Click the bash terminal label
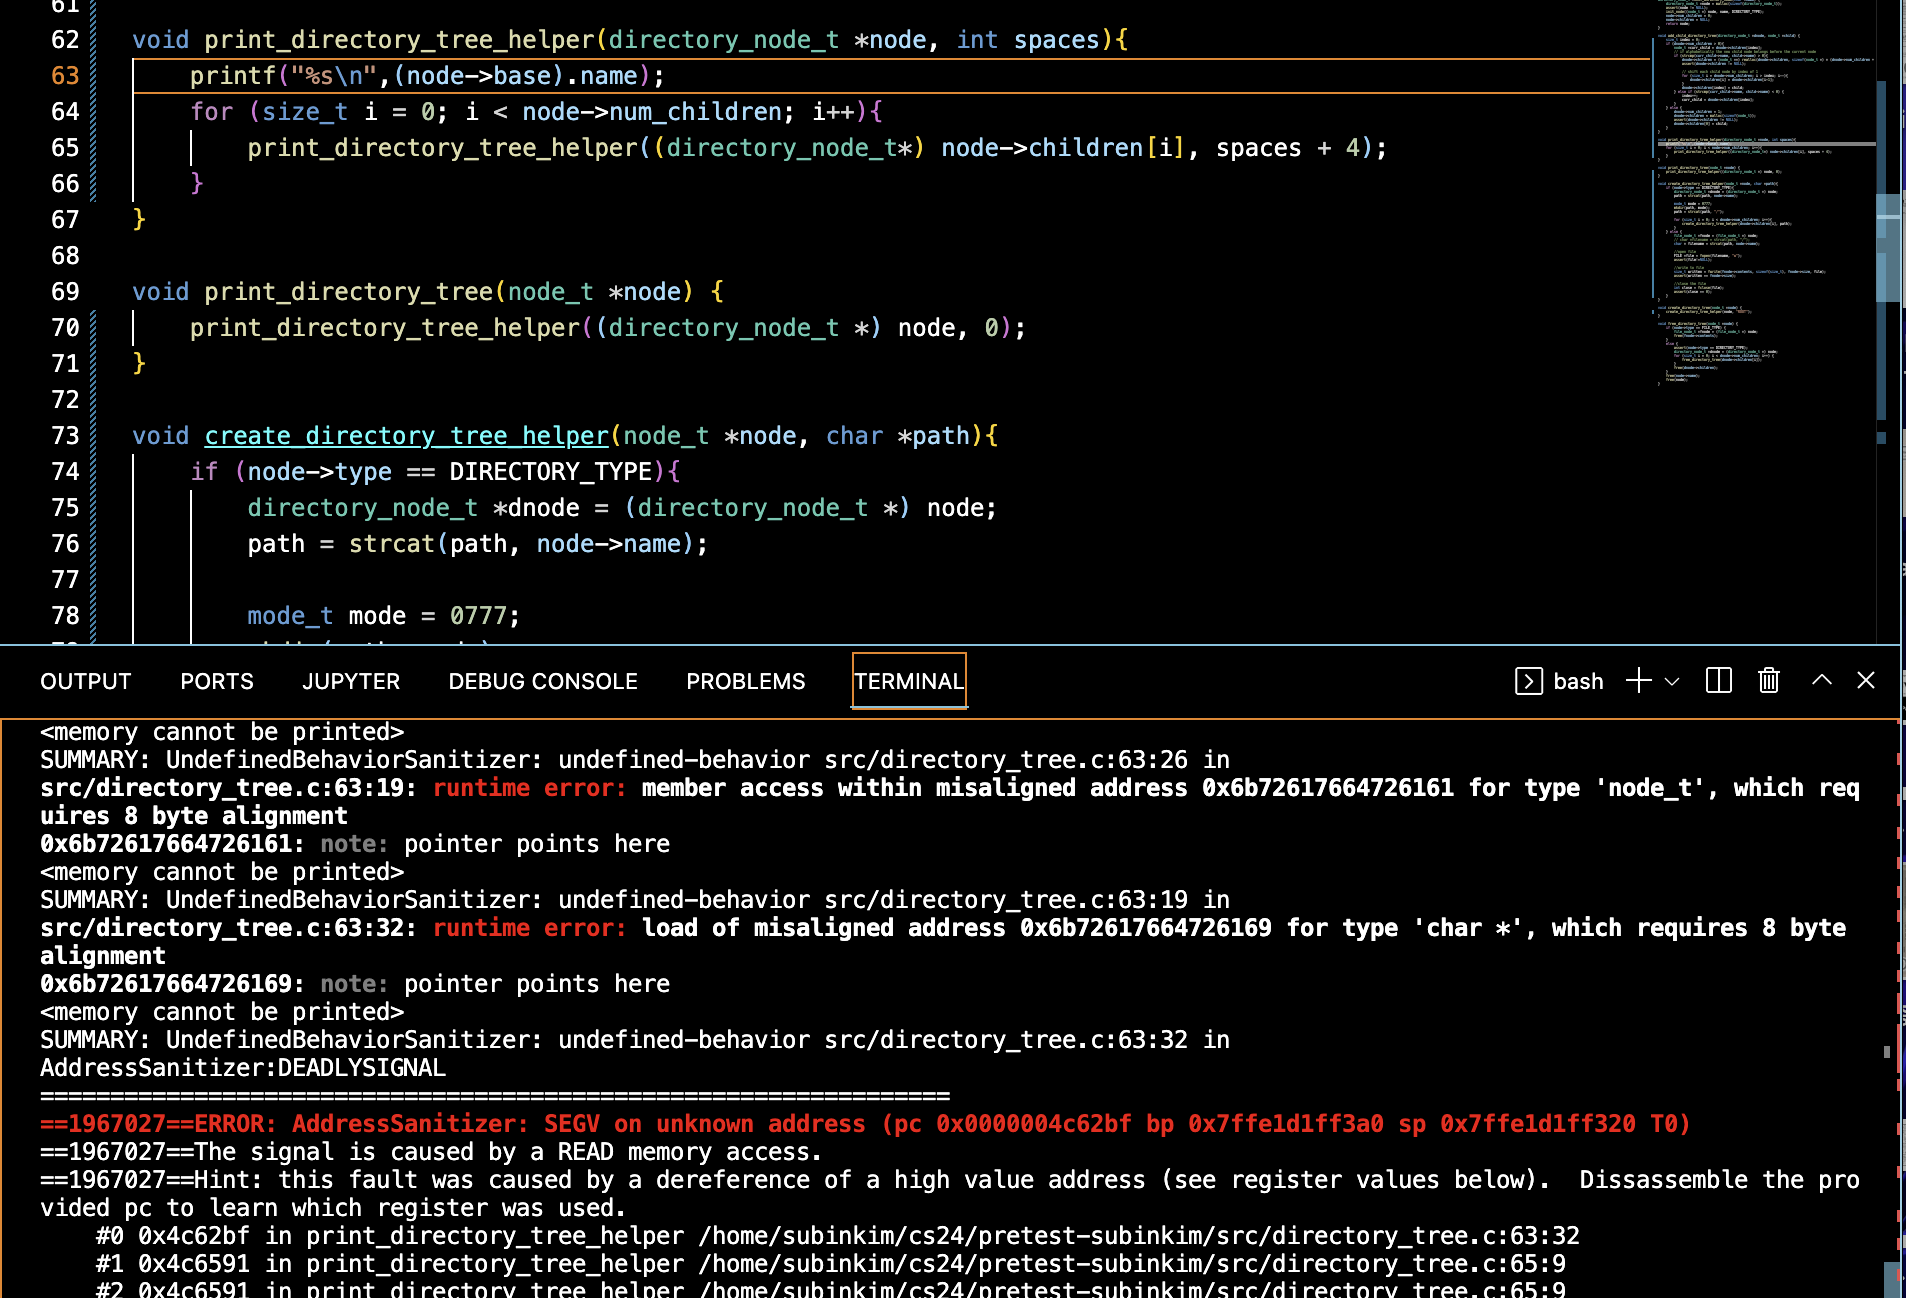Screen dimensions: 1906x1298 (1578, 681)
